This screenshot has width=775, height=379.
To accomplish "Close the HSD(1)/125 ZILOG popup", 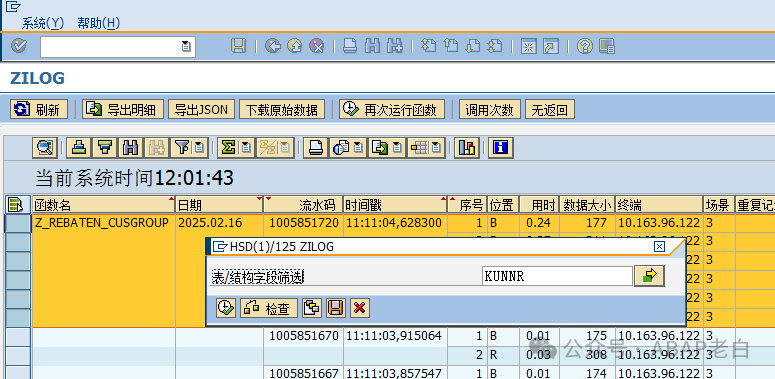I will (659, 247).
